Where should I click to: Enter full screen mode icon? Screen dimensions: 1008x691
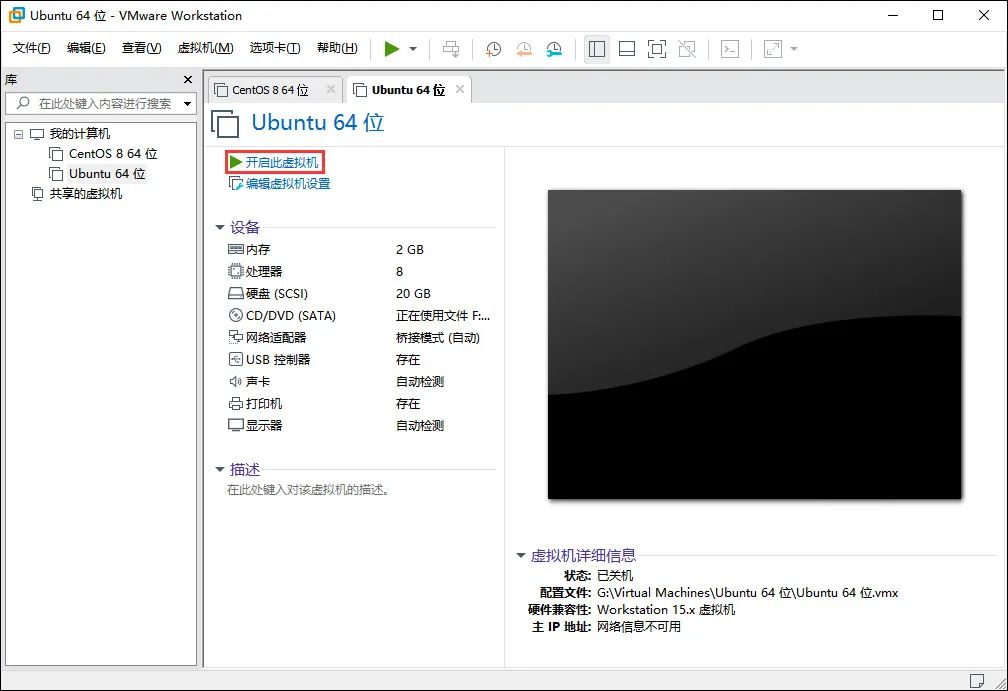pyautogui.click(x=656, y=49)
